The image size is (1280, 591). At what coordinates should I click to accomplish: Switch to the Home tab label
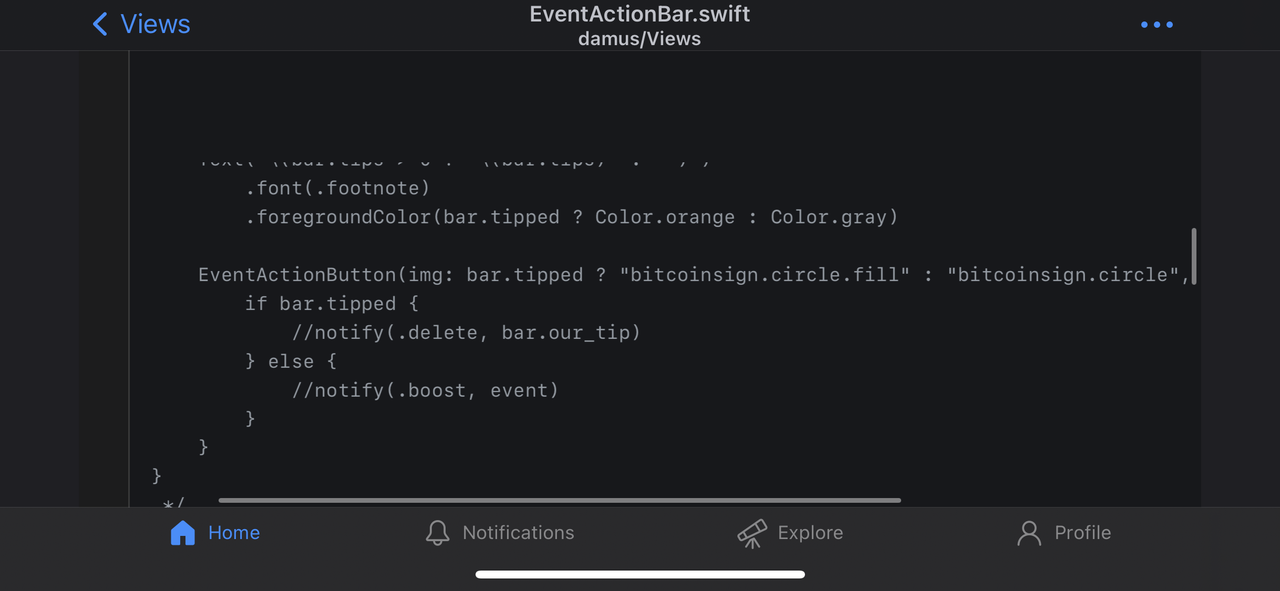[234, 533]
